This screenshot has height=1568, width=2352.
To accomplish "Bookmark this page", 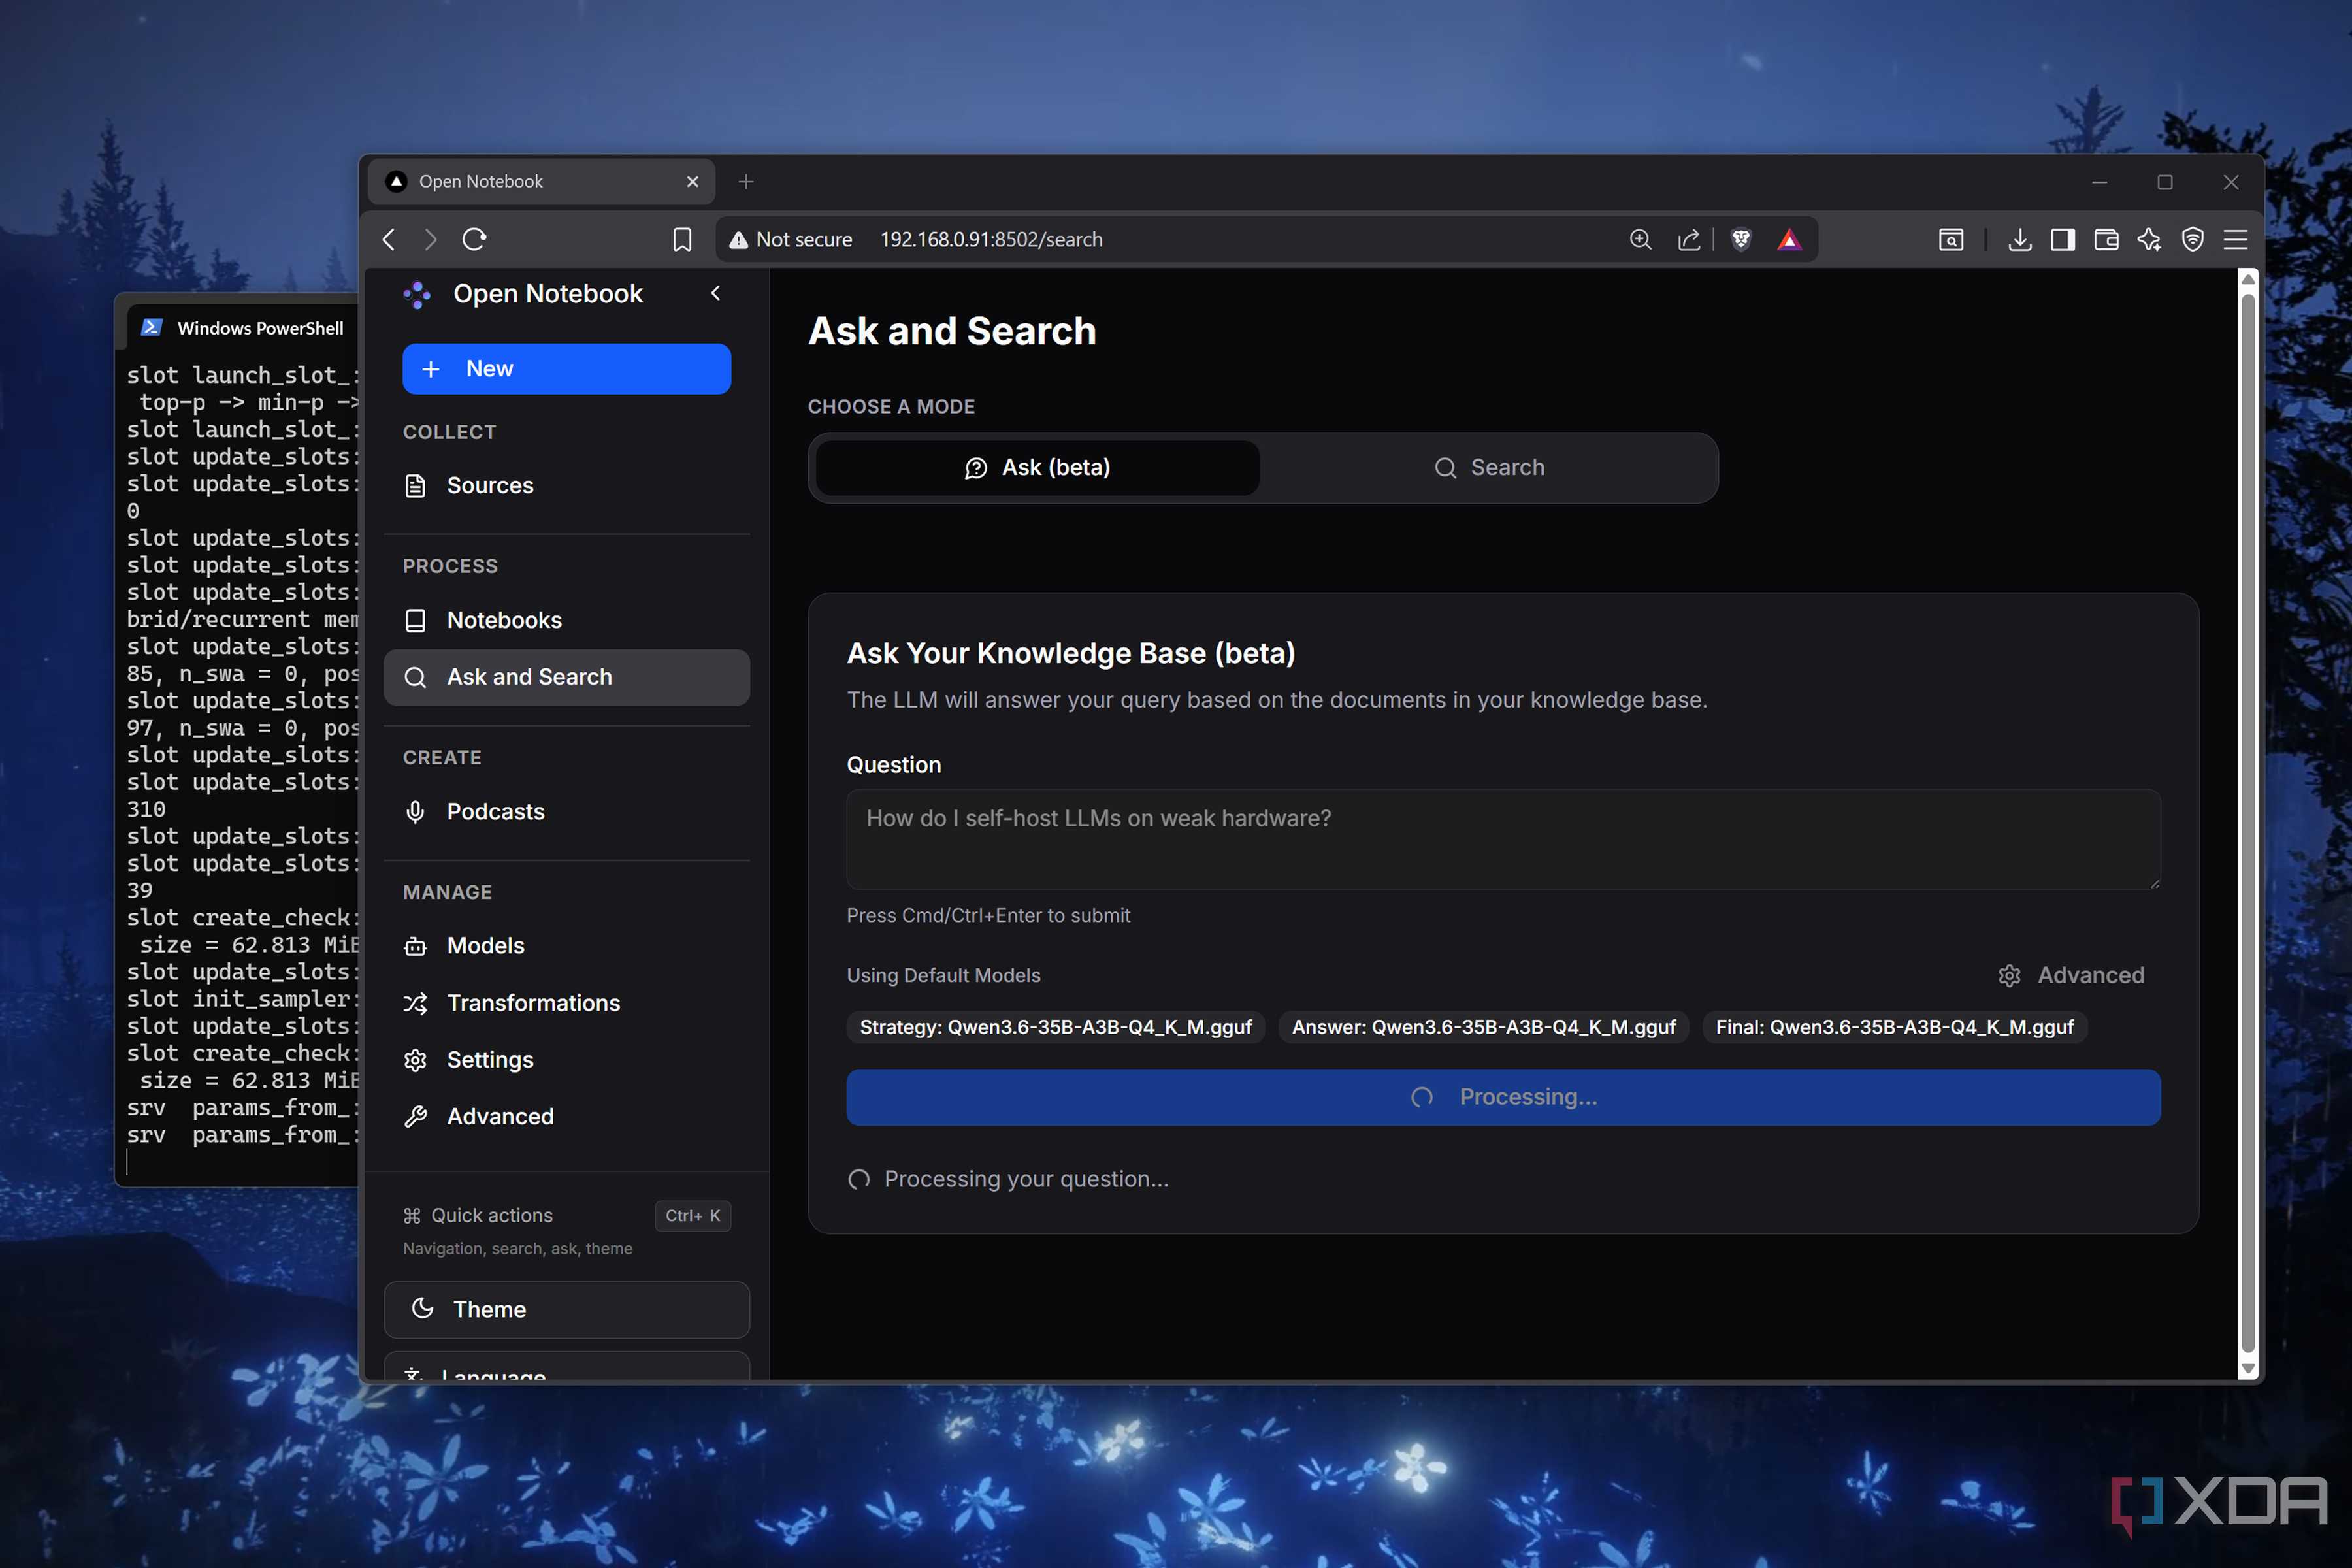I will (x=682, y=240).
